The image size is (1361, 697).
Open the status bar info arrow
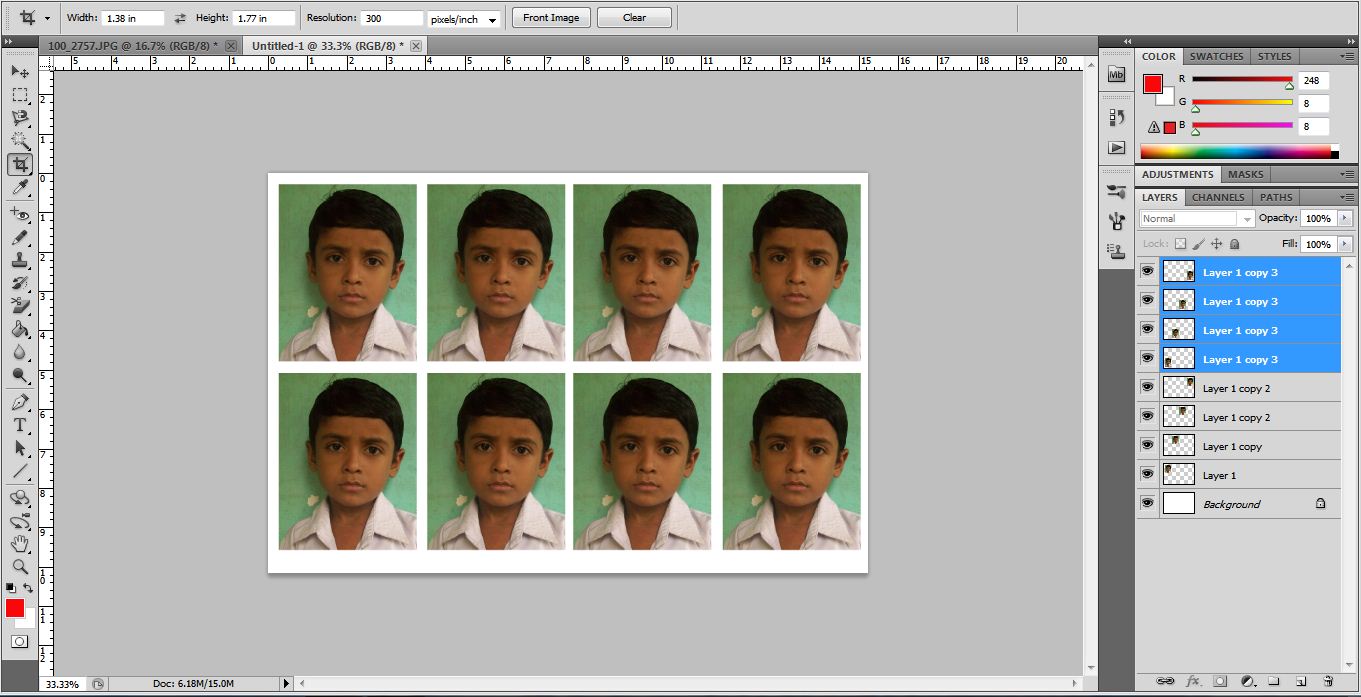[286, 683]
